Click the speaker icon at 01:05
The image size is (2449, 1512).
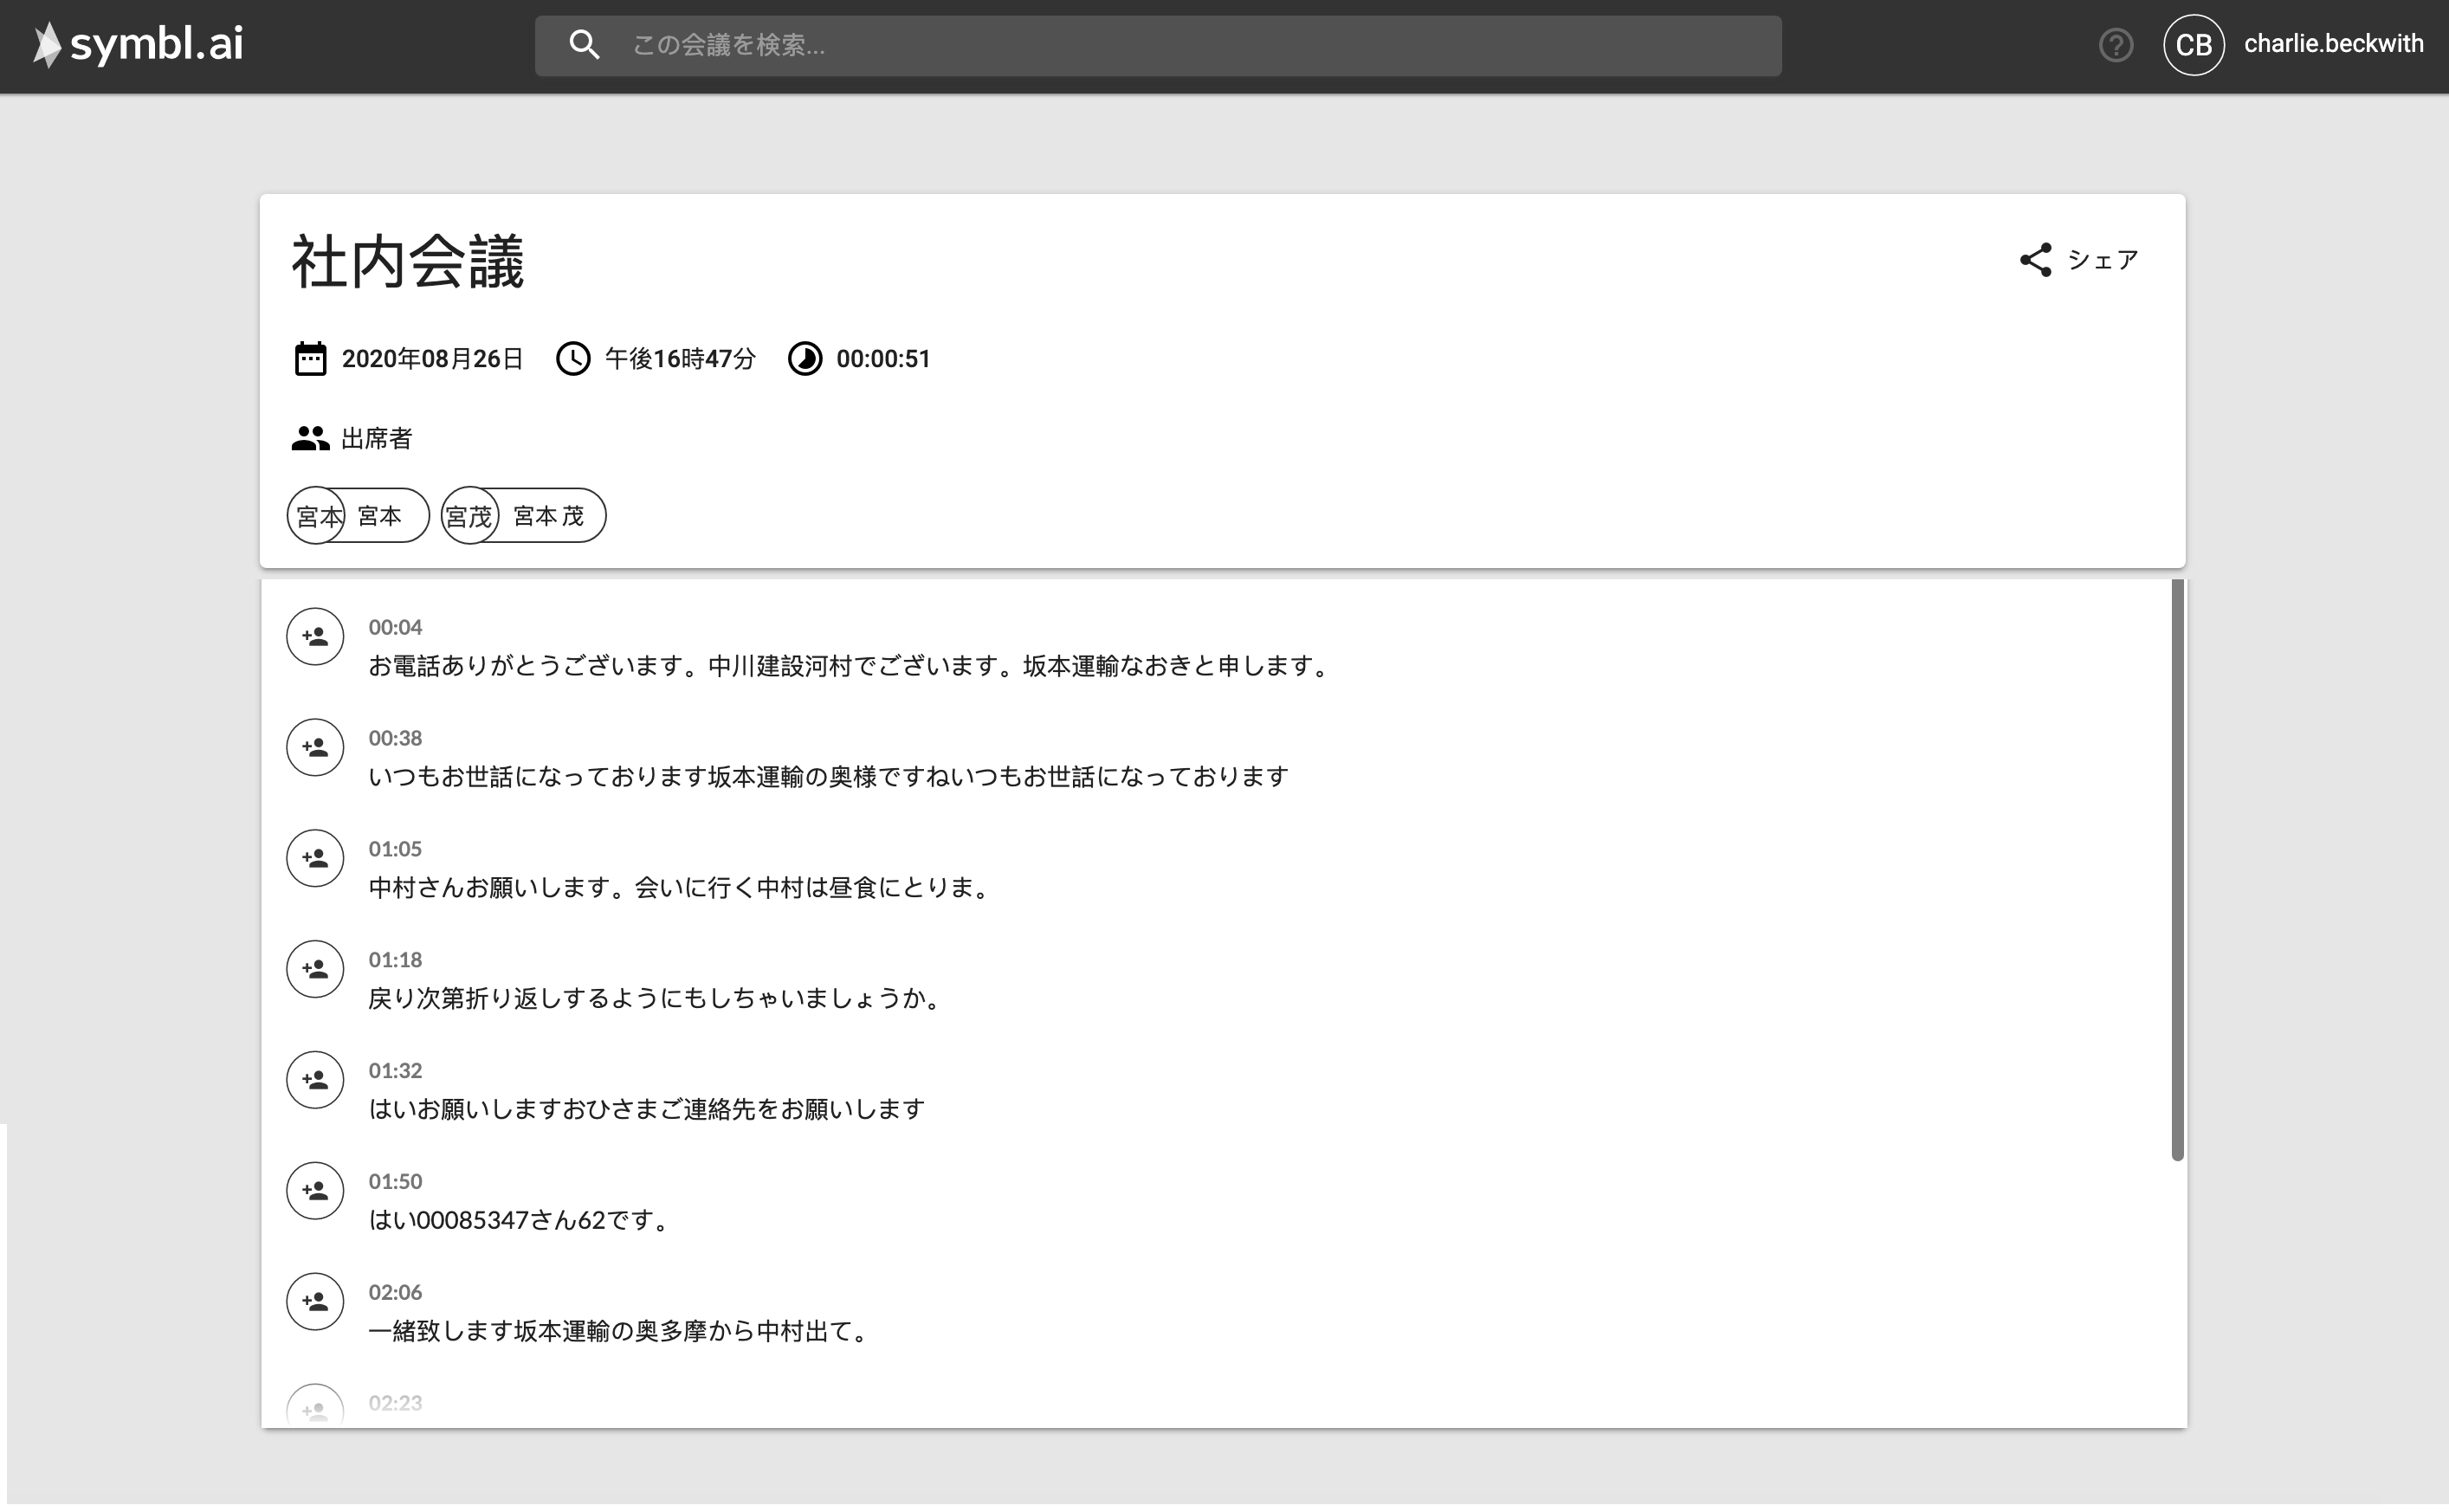click(x=315, y=856)
